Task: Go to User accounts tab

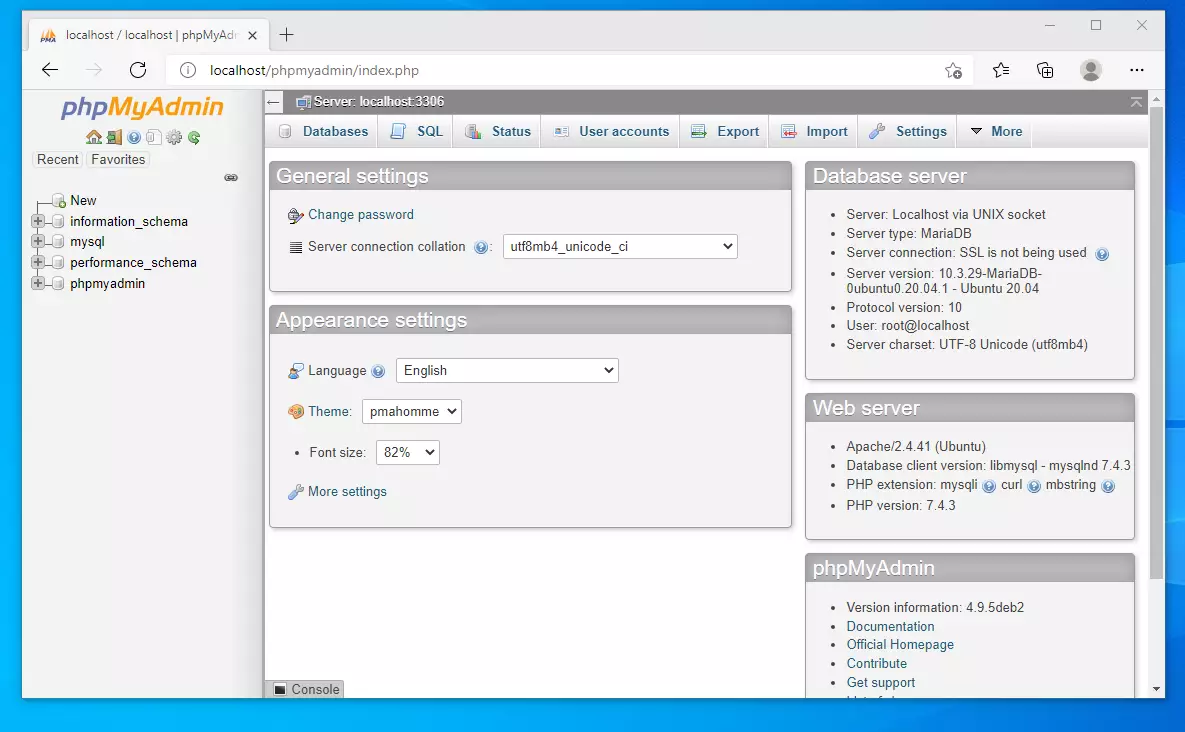Action: [x=611, y=131]
